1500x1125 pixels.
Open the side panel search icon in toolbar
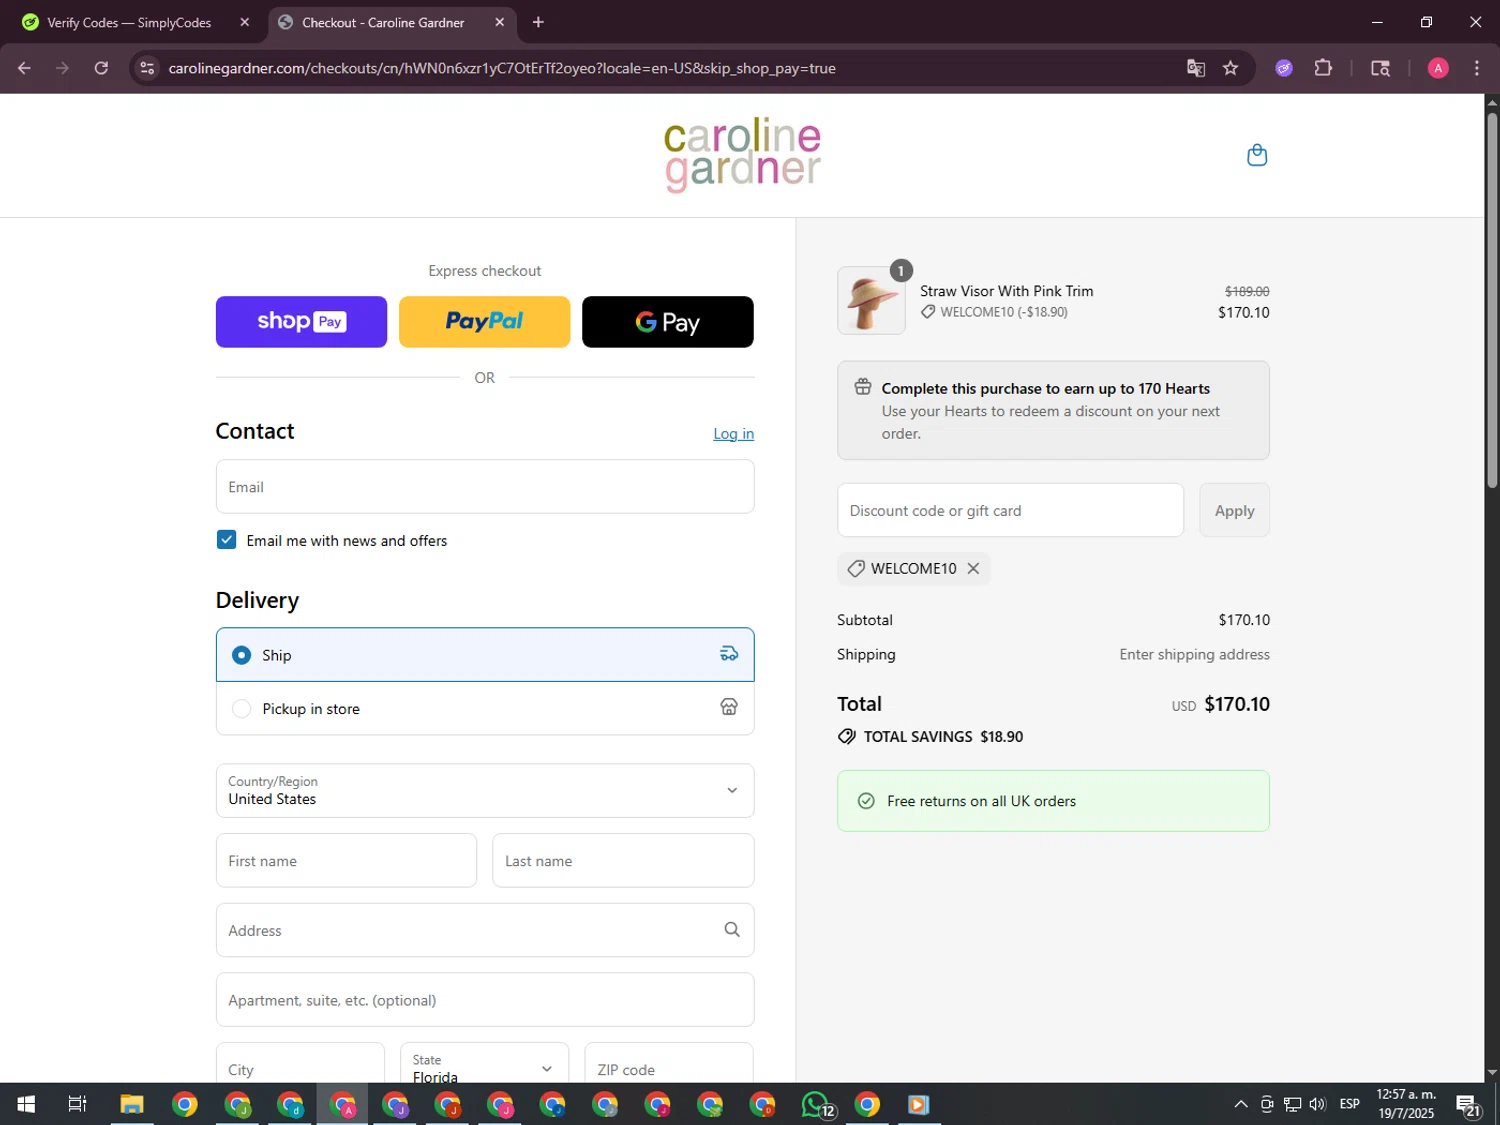[1380, 68]
